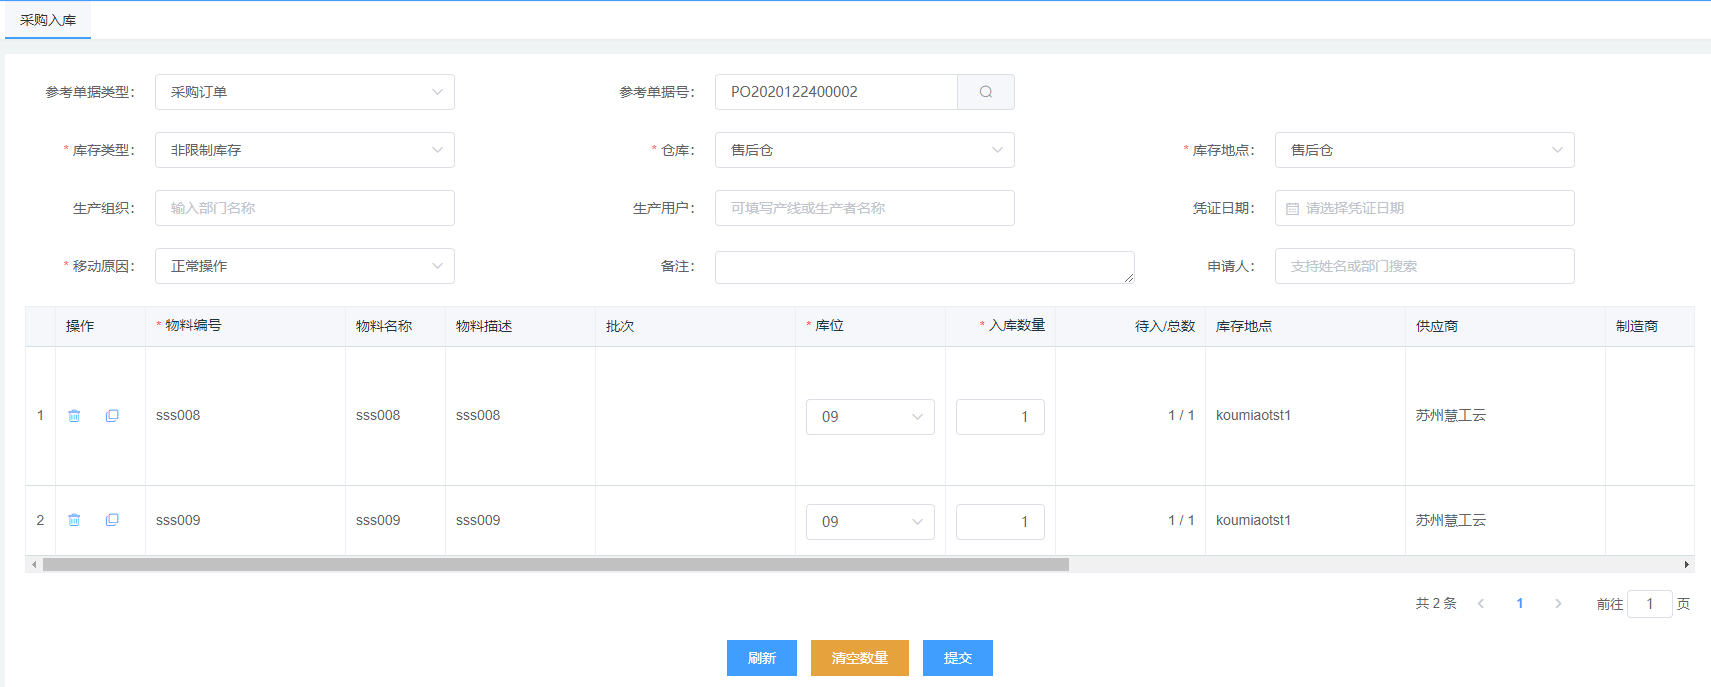The height and width of the screenshot is (687, 1711).
Task: Expand the 库存地点 dropdown
Action: coord(1424,150)
